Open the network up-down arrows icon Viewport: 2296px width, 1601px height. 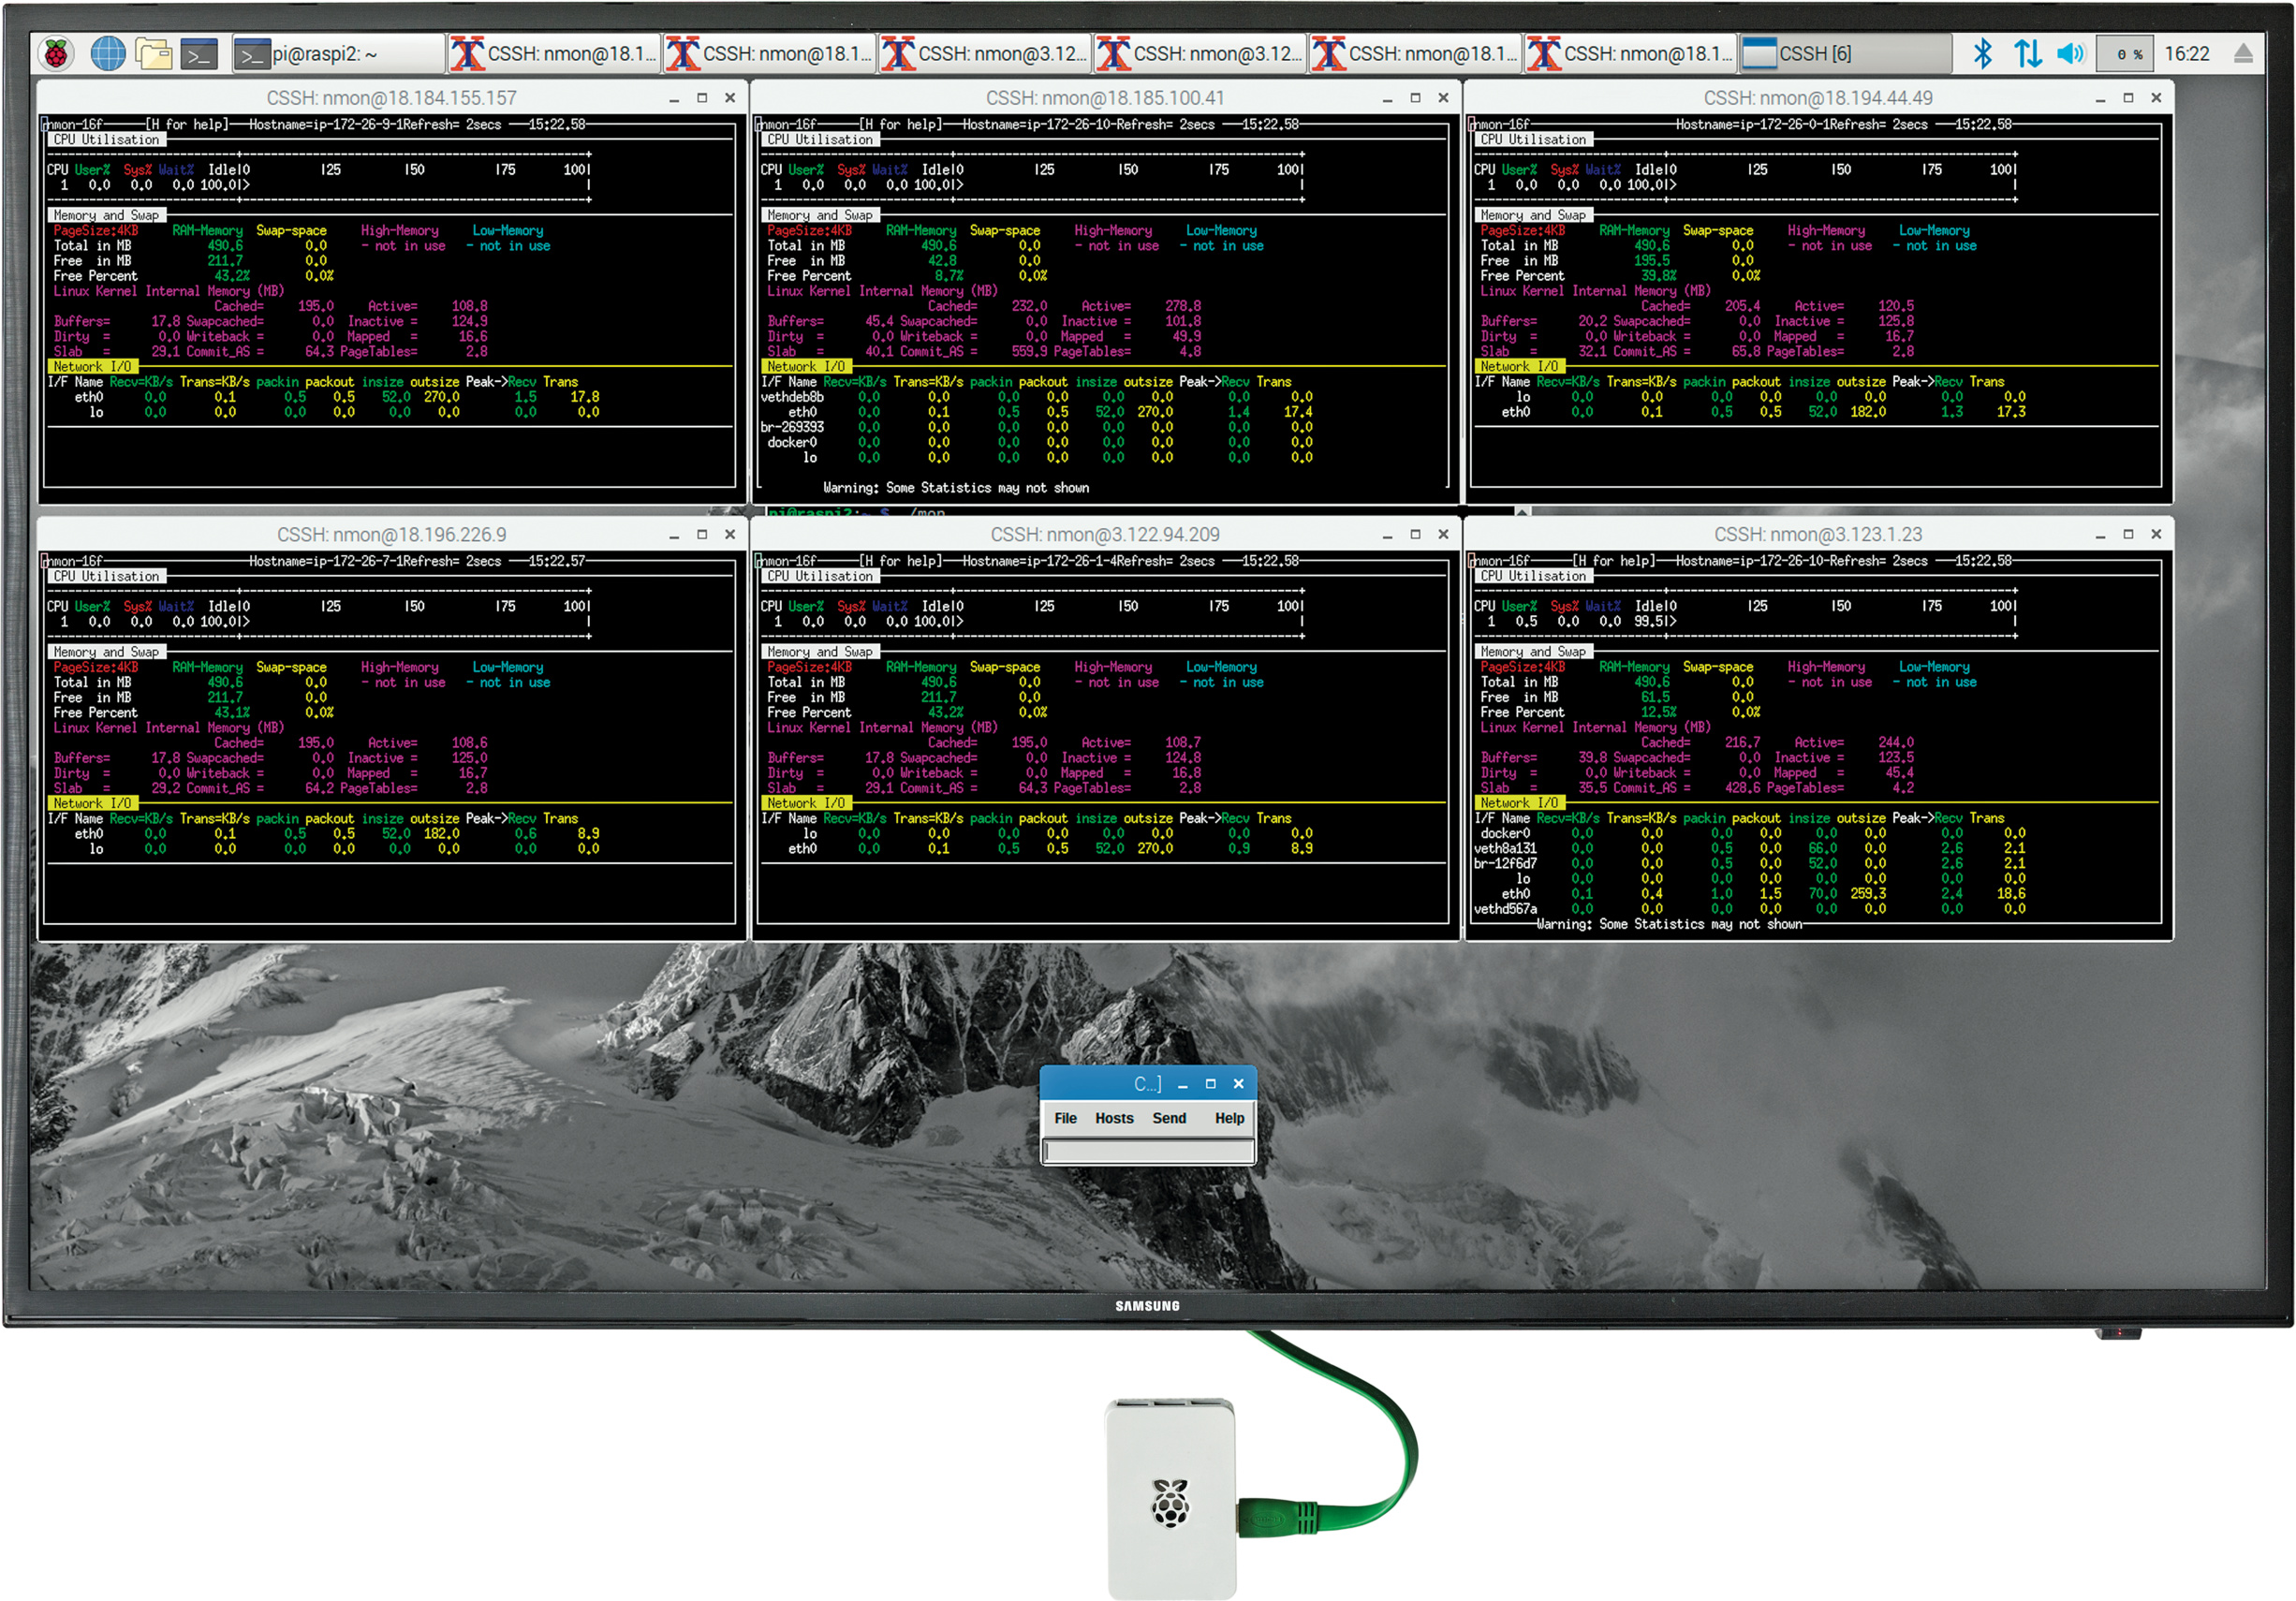(2027, 54)
